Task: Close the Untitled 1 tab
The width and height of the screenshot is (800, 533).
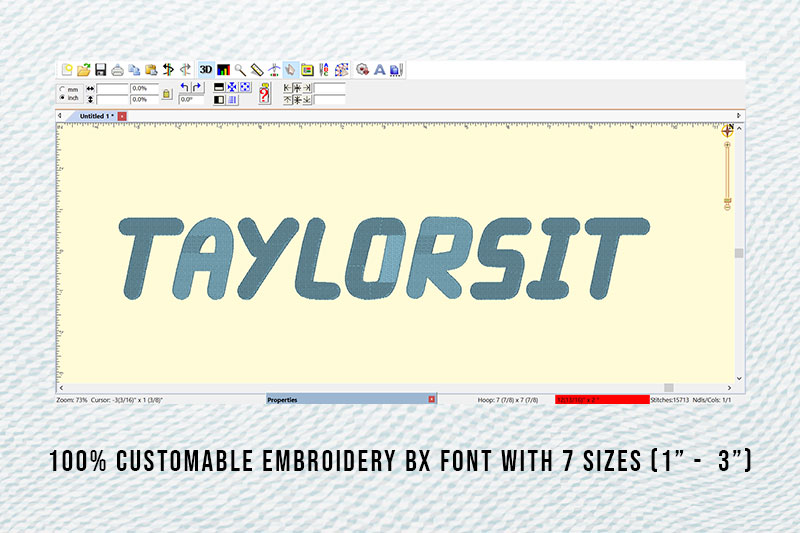Action: click(x=122, y=116)
